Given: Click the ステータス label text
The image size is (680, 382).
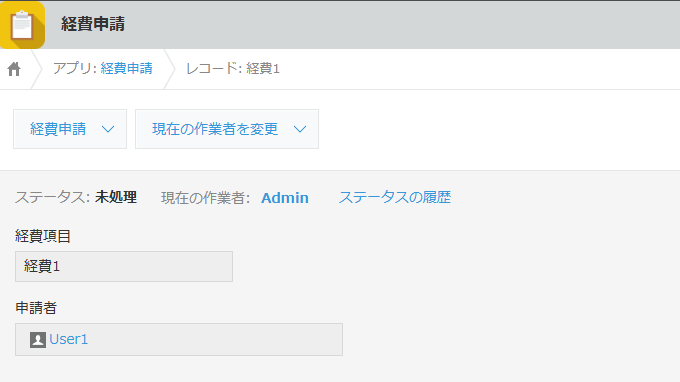Looking at the screenshot, I should coord(52,197).
